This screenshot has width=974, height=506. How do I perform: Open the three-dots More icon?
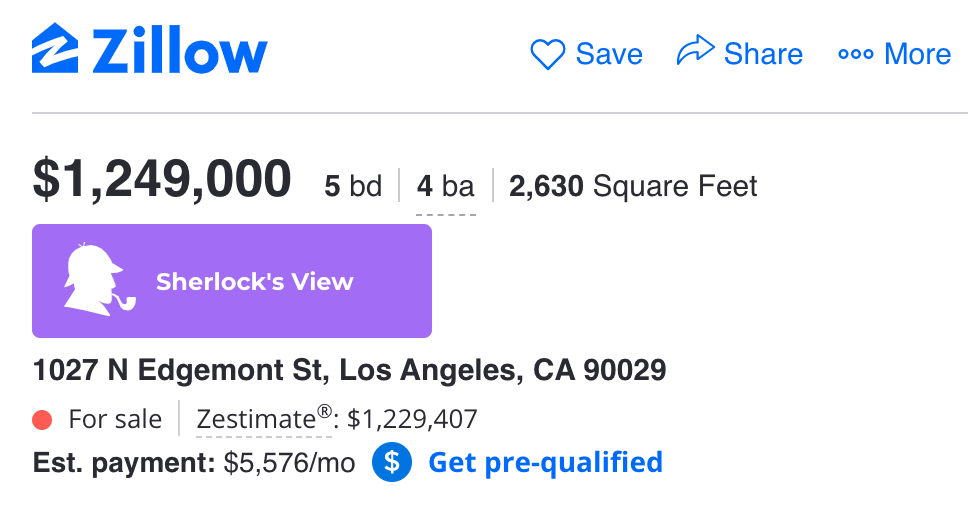pos(855,55)
